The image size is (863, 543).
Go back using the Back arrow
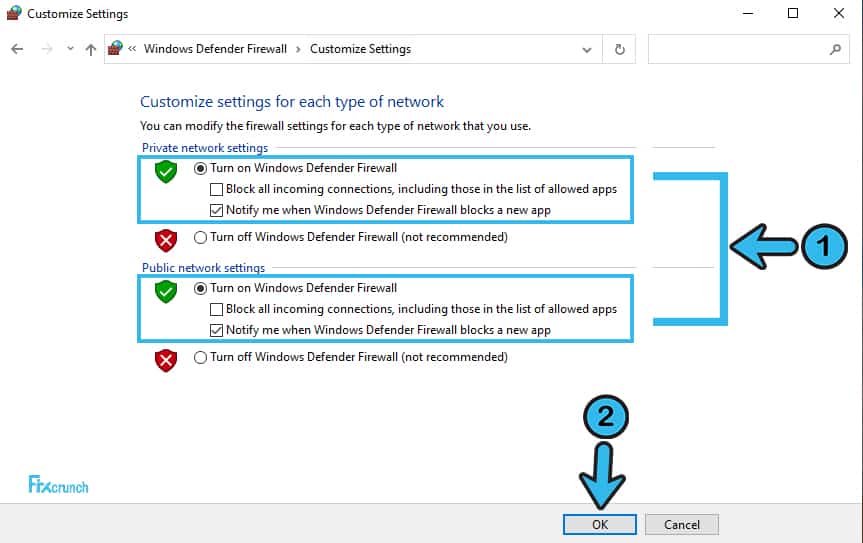(18, 49)
